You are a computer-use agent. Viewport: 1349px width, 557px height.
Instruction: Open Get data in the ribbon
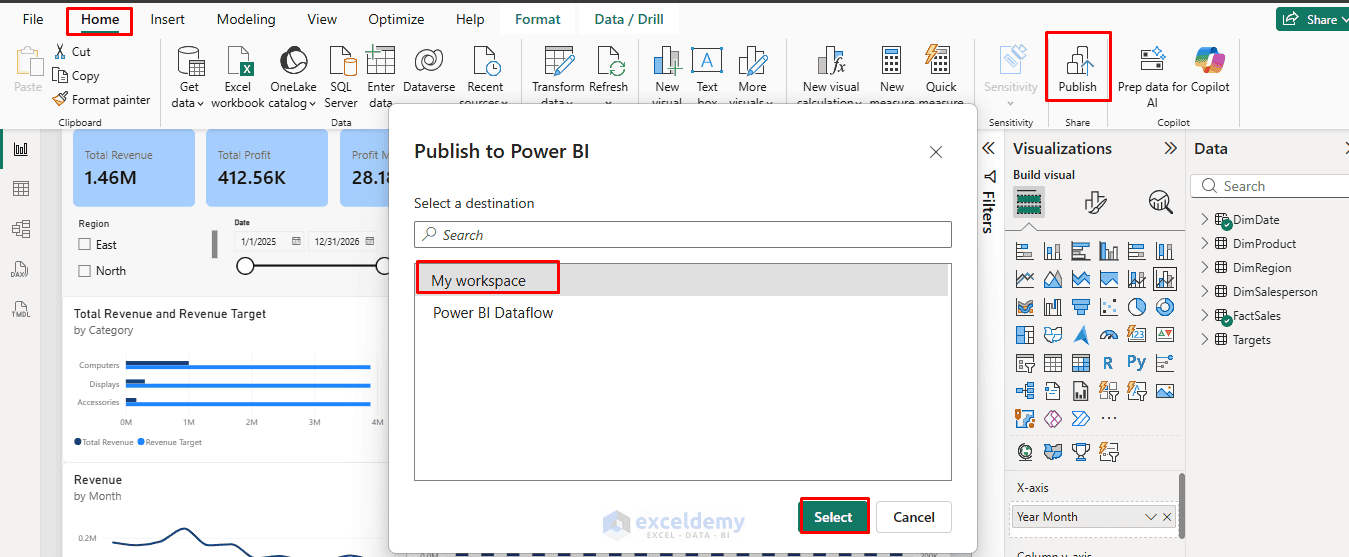pos(188,75)
